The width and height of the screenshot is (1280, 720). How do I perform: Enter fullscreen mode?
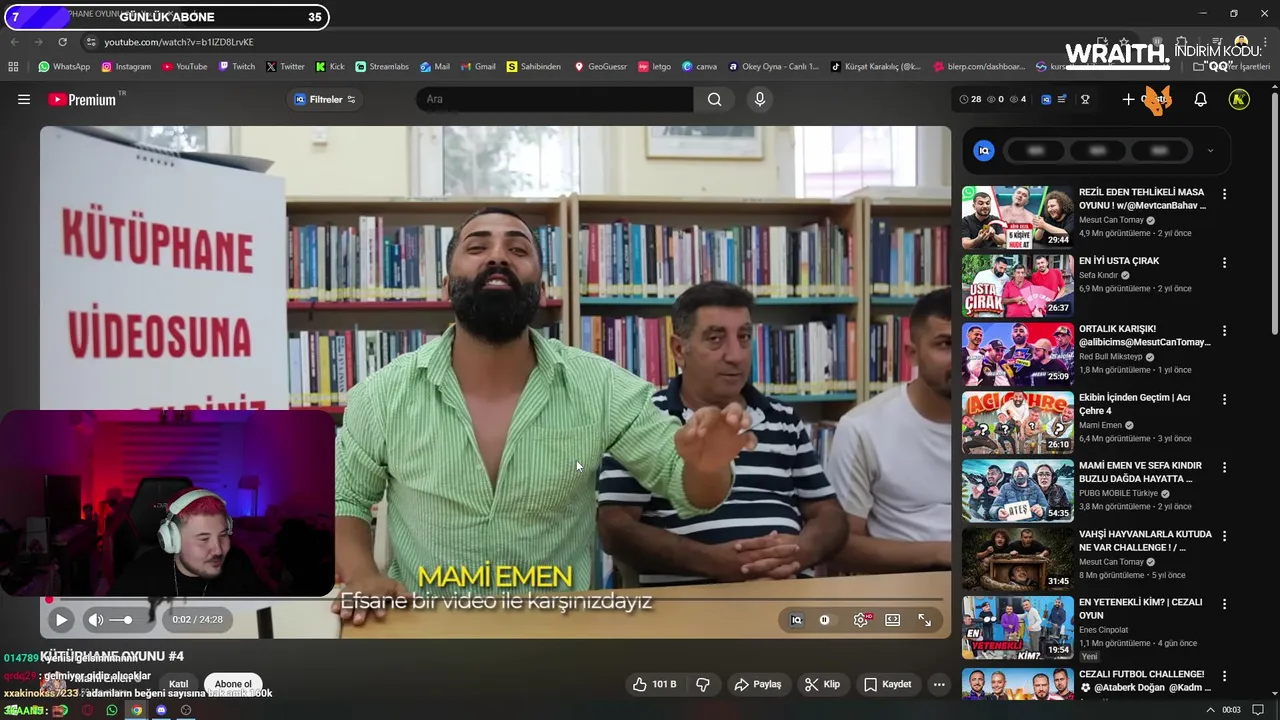[x=925, y=620]
